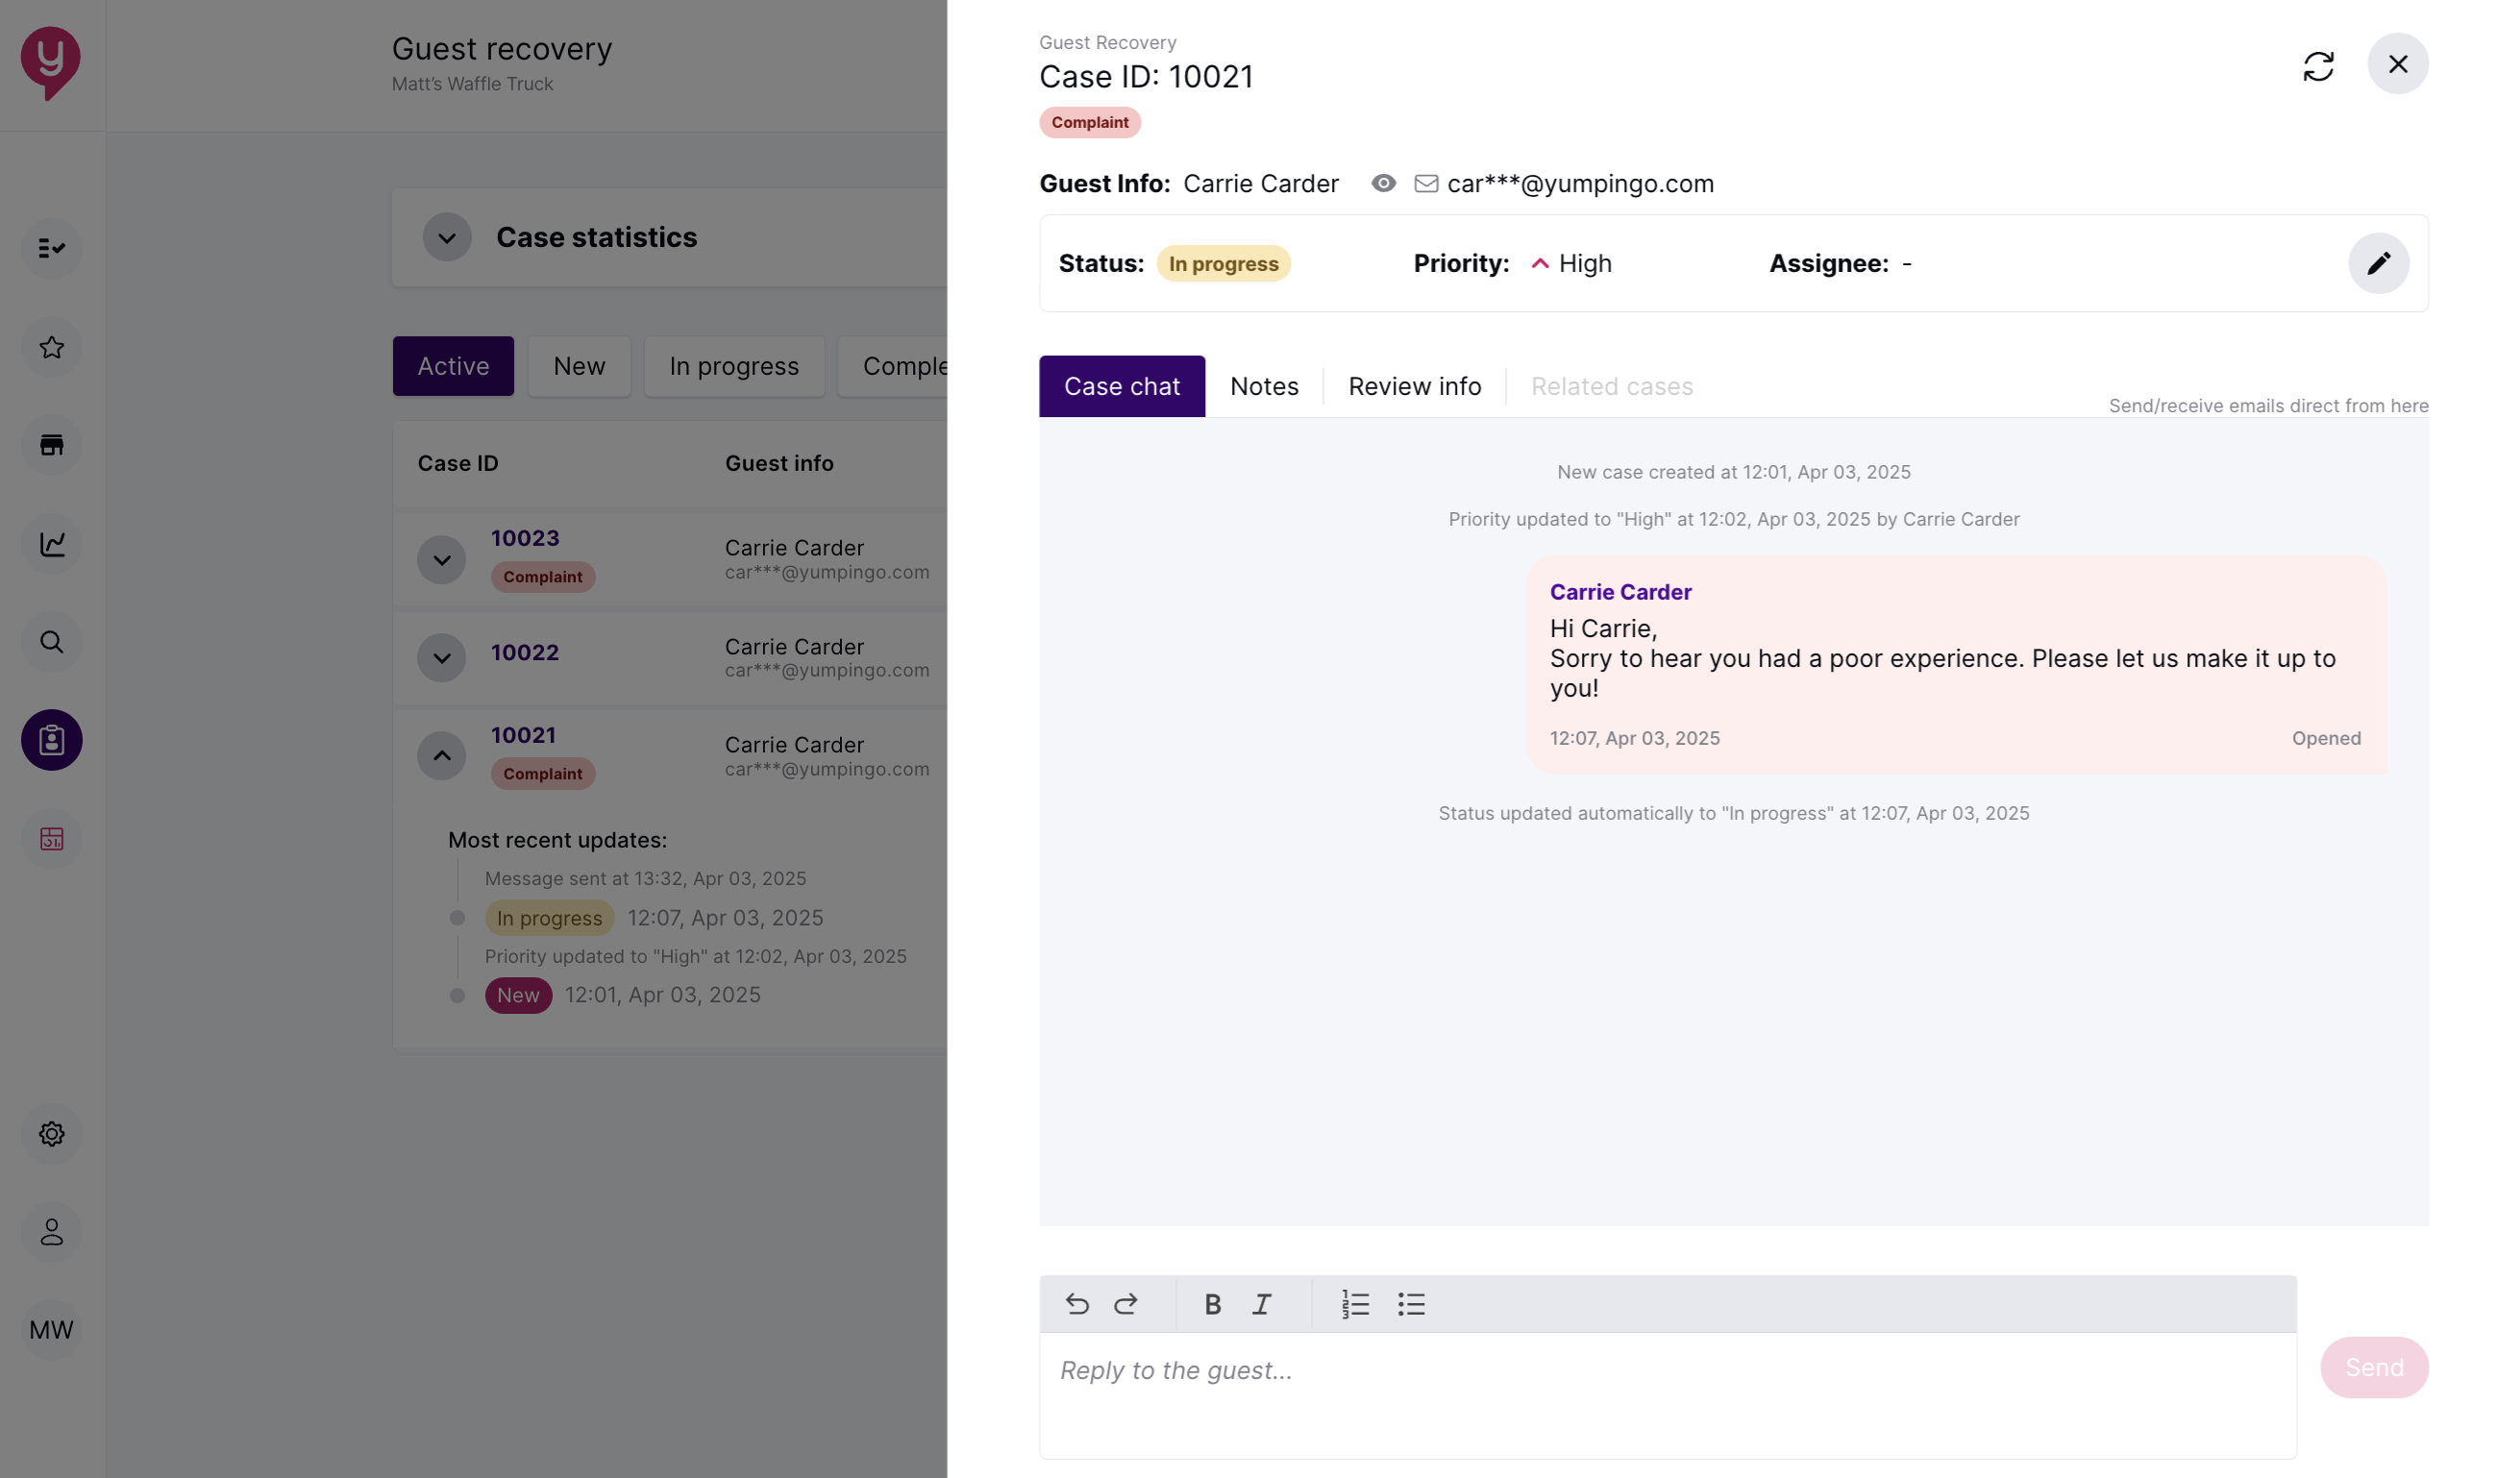Click the refresh case icon
Screen dimensions: 2520x1478
[2317, 66]
